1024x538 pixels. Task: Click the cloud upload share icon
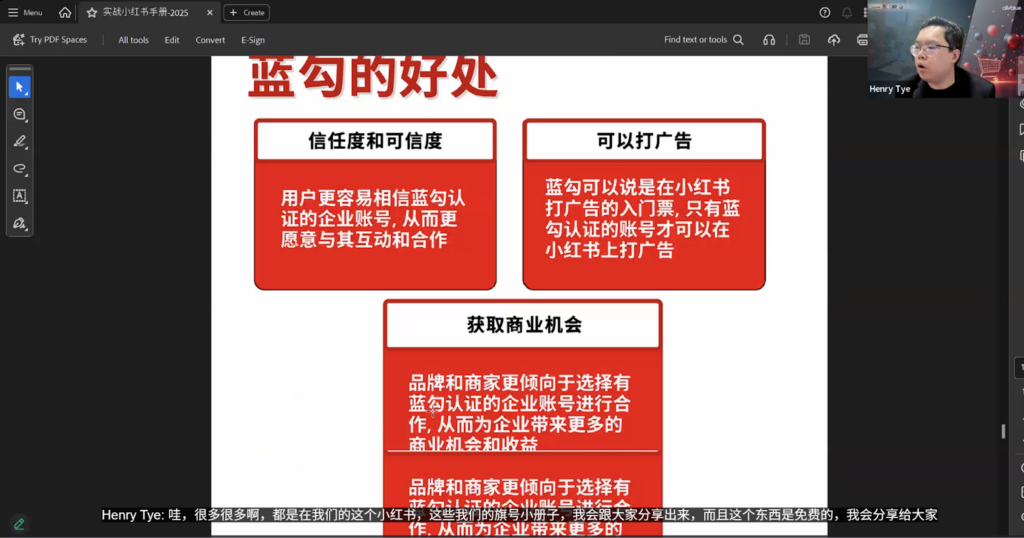pos(834,40)
